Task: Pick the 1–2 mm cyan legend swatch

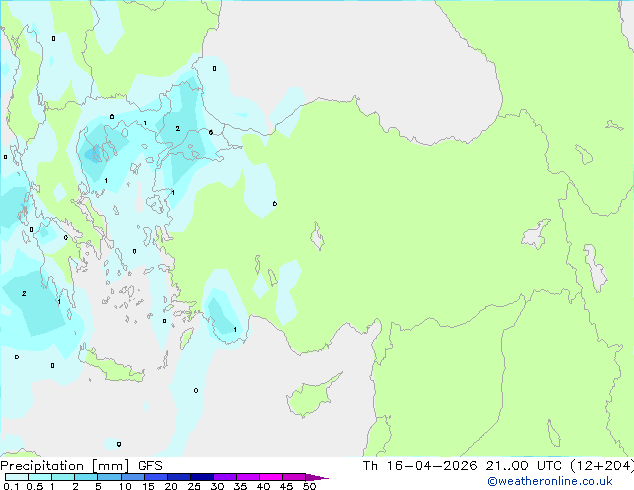Action: coord(63,477)
